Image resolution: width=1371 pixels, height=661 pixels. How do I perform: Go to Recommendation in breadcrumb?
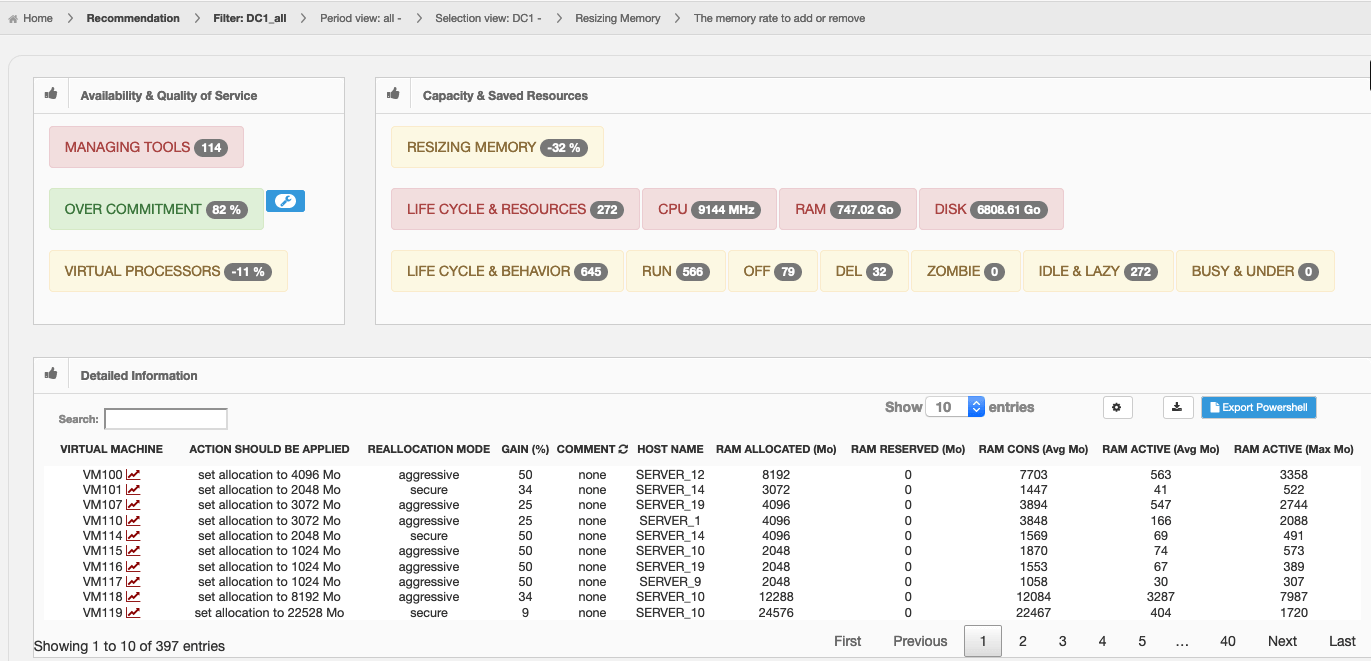[x=133, y=18]
